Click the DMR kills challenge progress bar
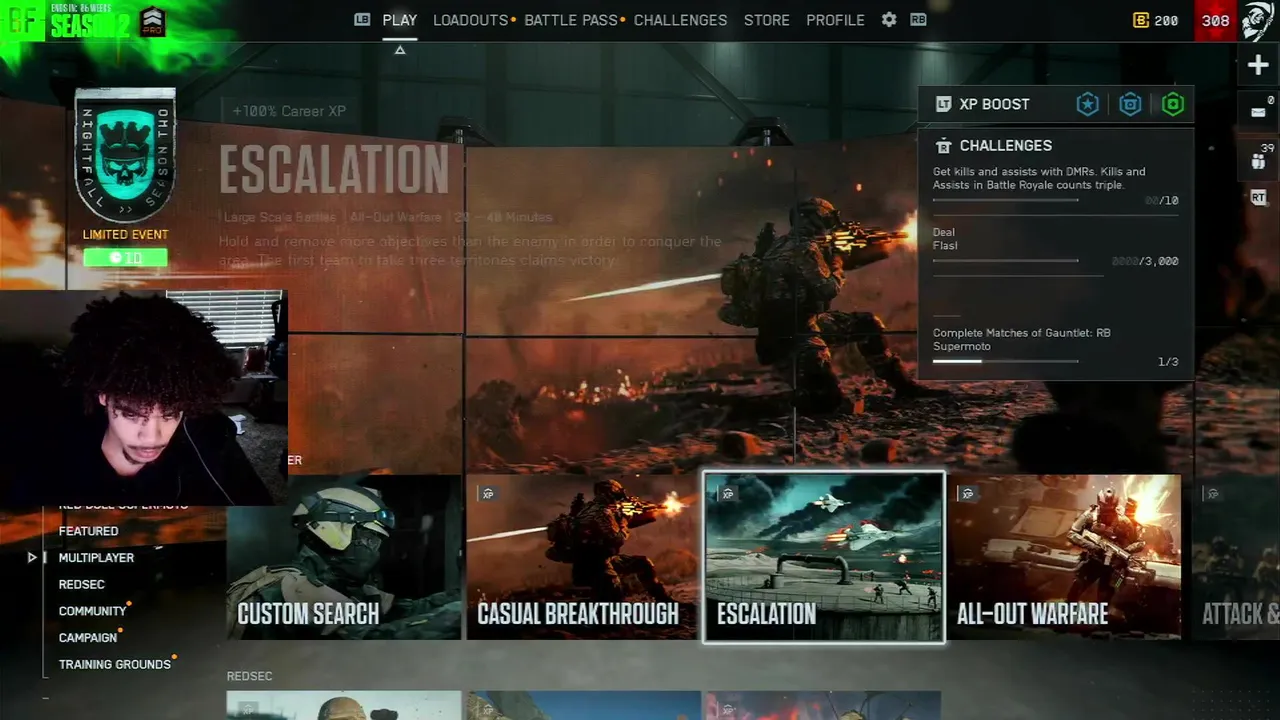 pos(1006,200)
